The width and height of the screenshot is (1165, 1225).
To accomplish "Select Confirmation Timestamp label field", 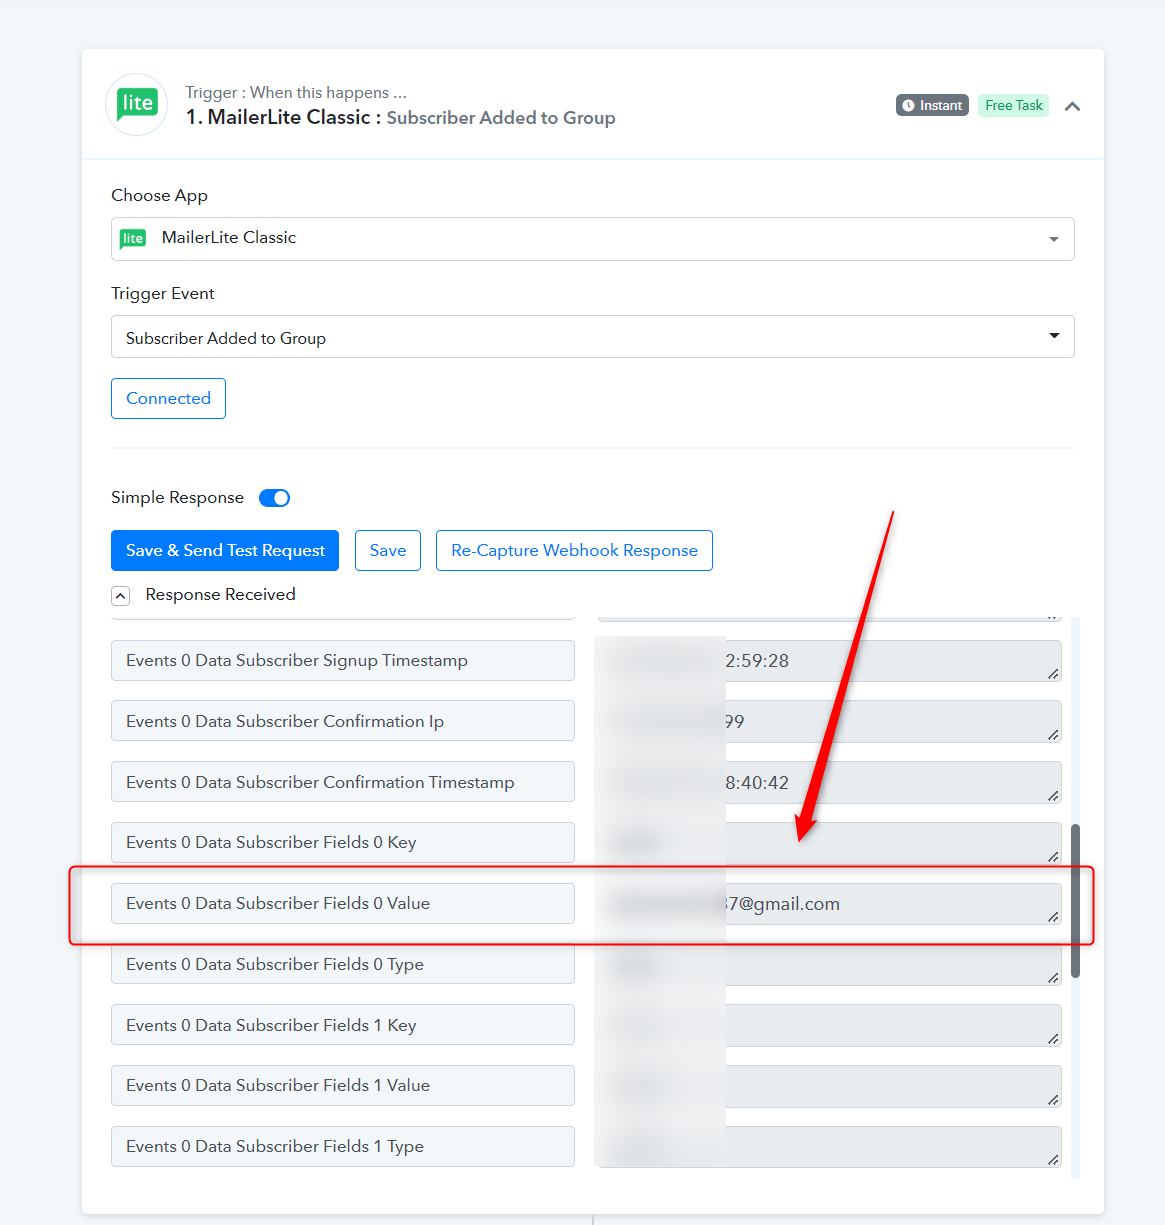I will click(x=343, y=782).
